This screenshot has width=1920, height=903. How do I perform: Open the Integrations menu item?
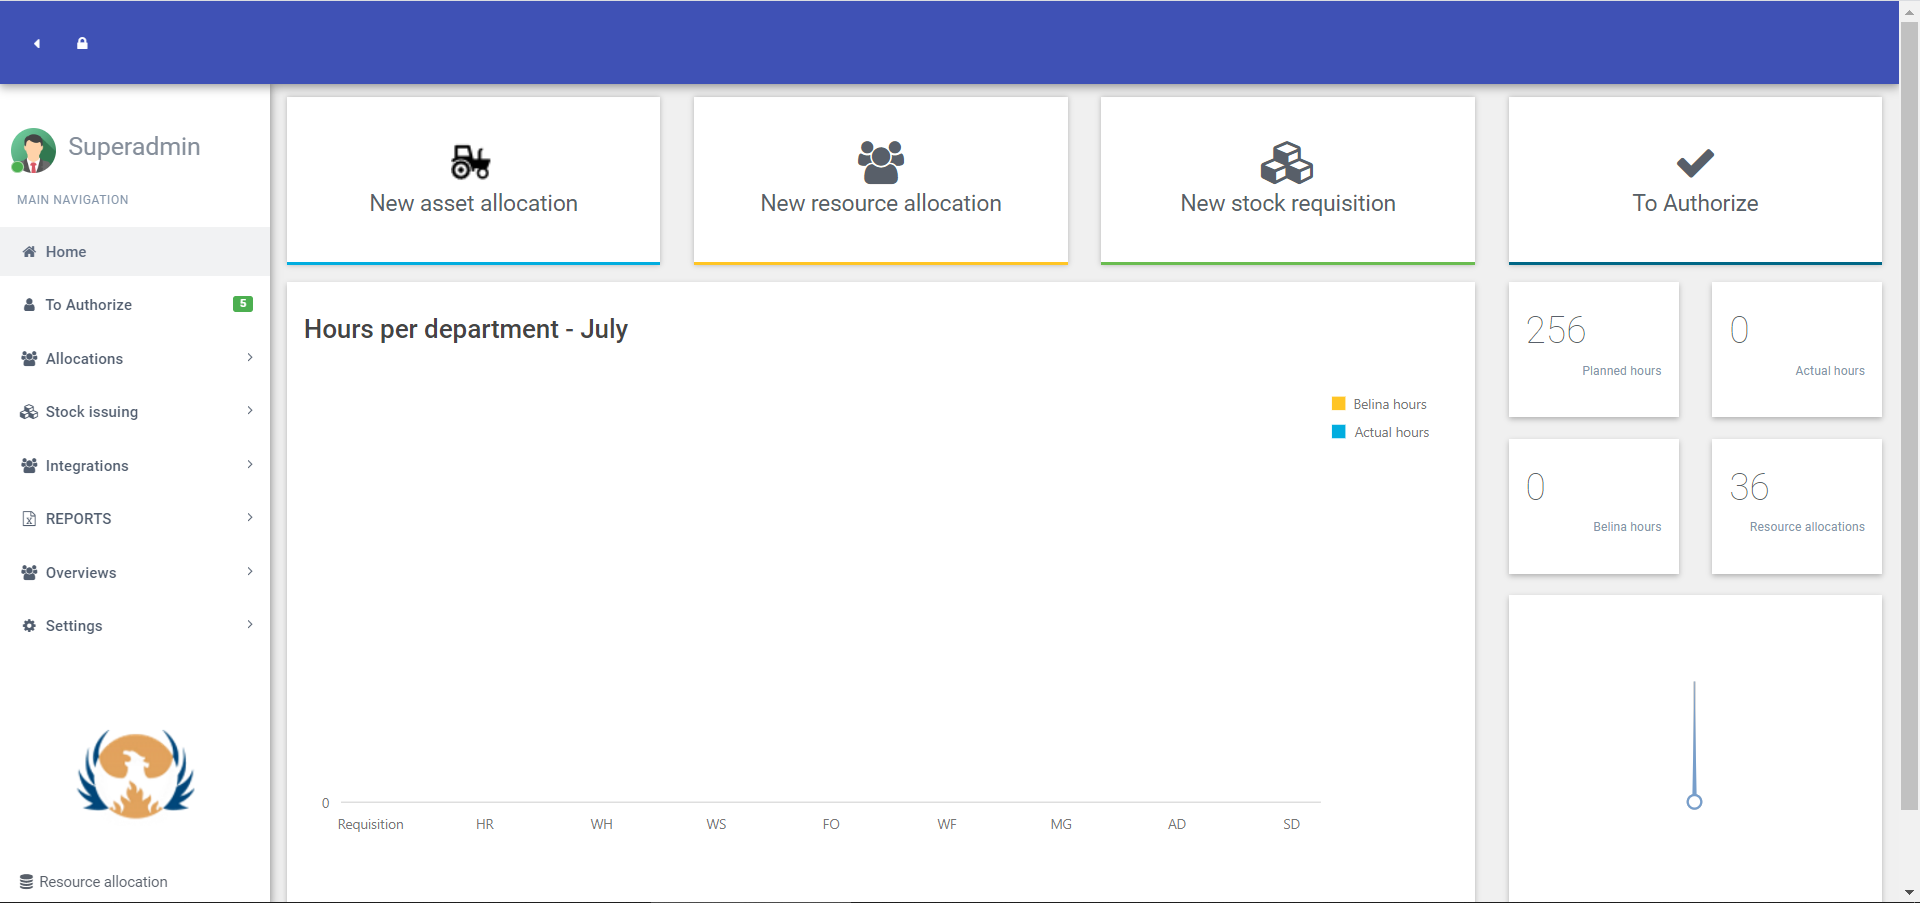click(135, 465)
